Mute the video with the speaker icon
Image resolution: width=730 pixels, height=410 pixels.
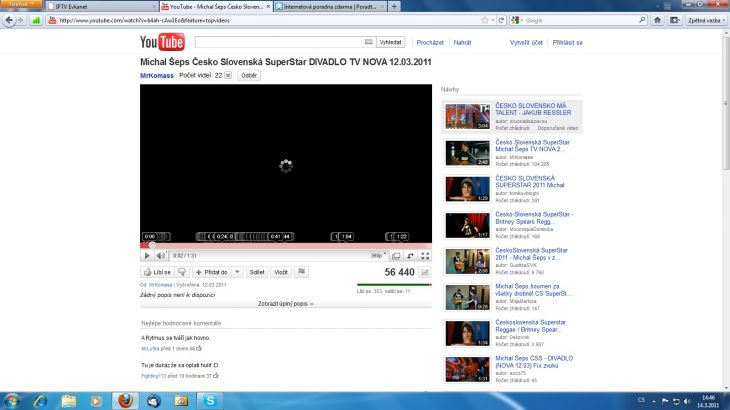pyautogui.click(x=161, y=255)
